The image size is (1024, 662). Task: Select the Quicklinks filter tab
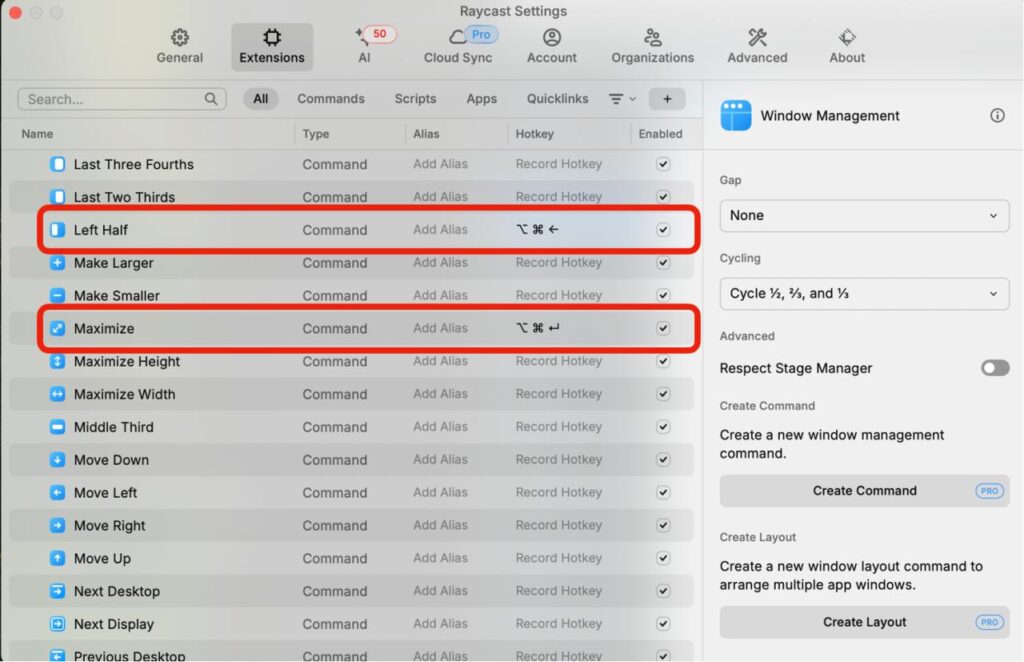click(x=559, y=99)
